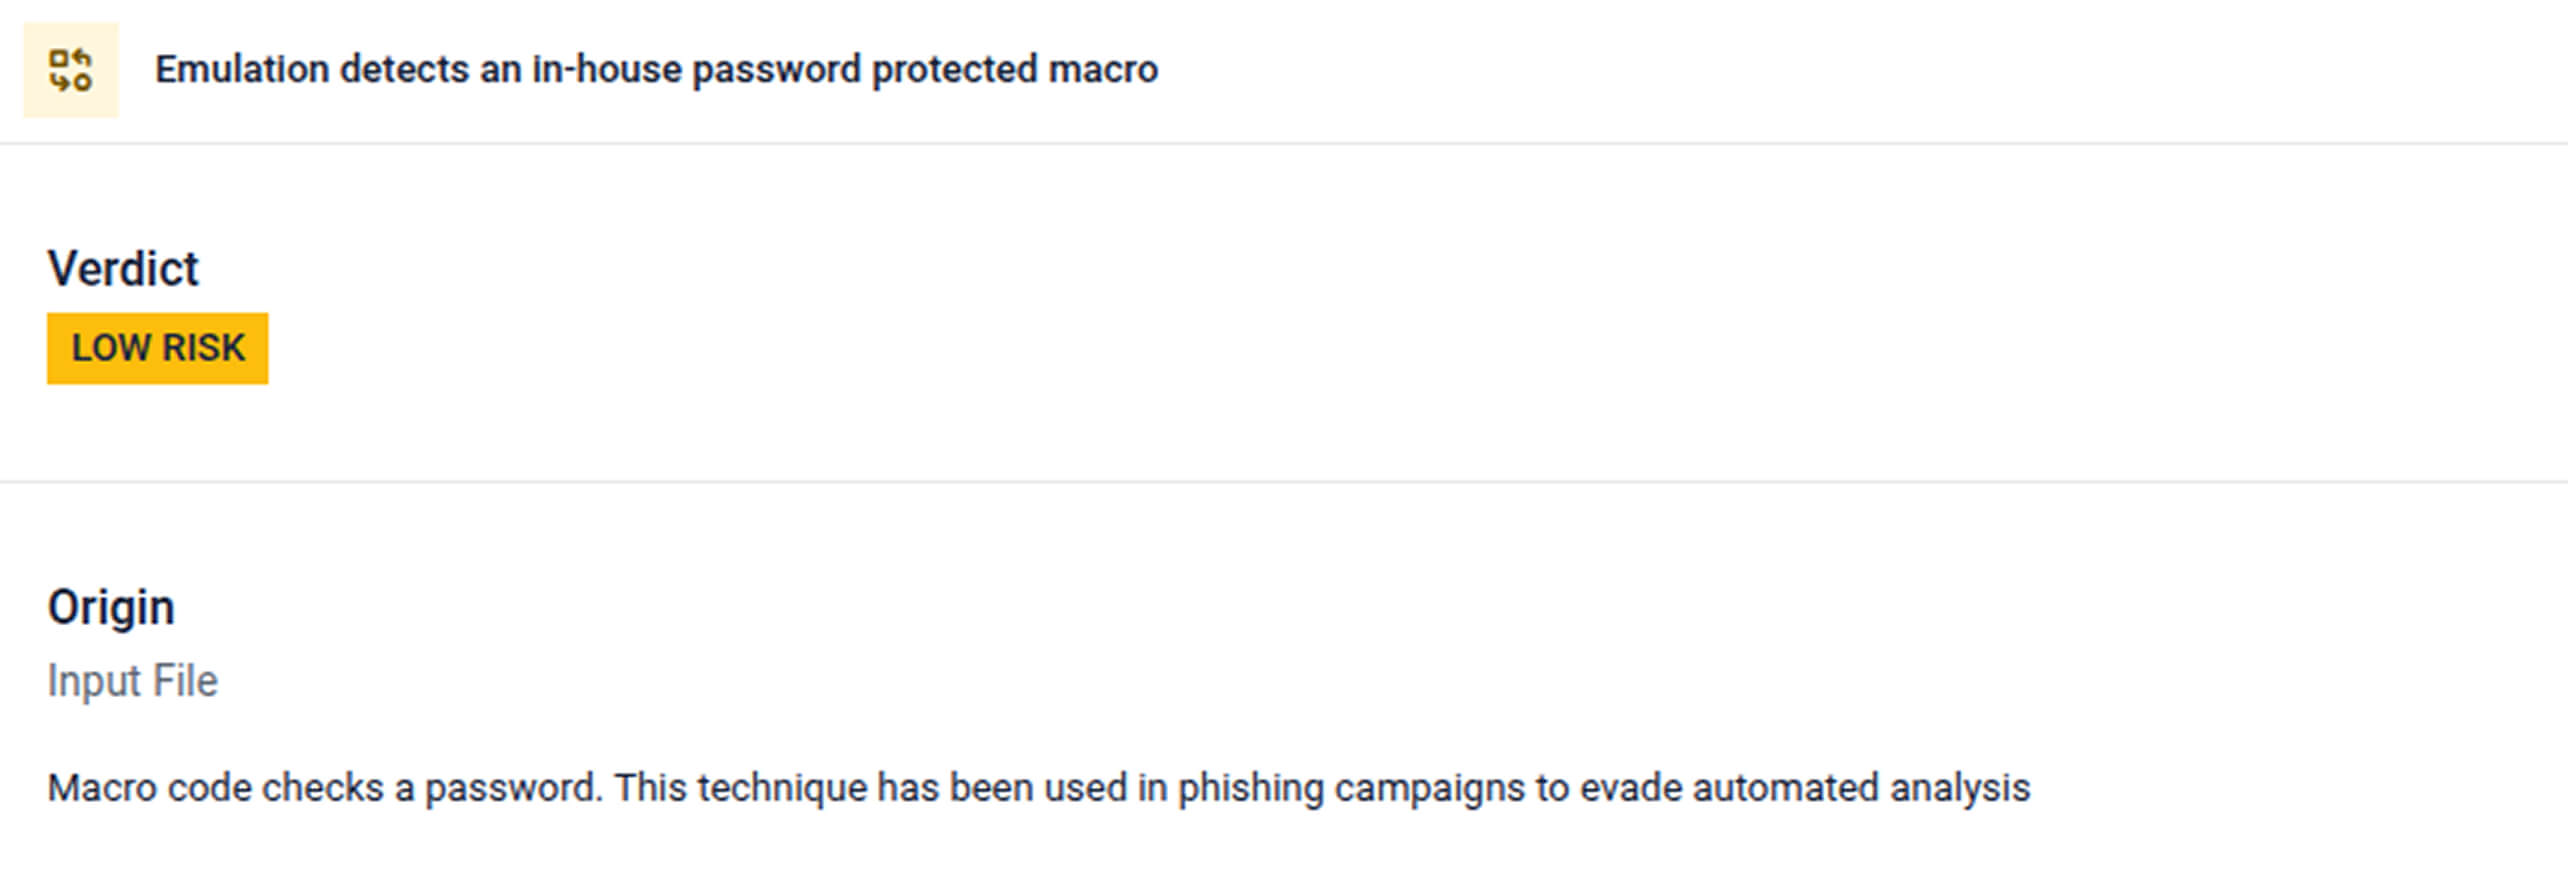Click the yellow LOW RISK verdict badge

[157, 348]
